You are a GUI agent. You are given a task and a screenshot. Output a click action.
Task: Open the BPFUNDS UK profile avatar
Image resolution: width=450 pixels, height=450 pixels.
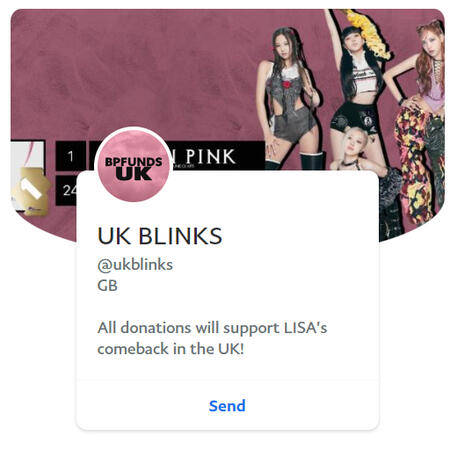pyautogui.click(x=134, y=166)
